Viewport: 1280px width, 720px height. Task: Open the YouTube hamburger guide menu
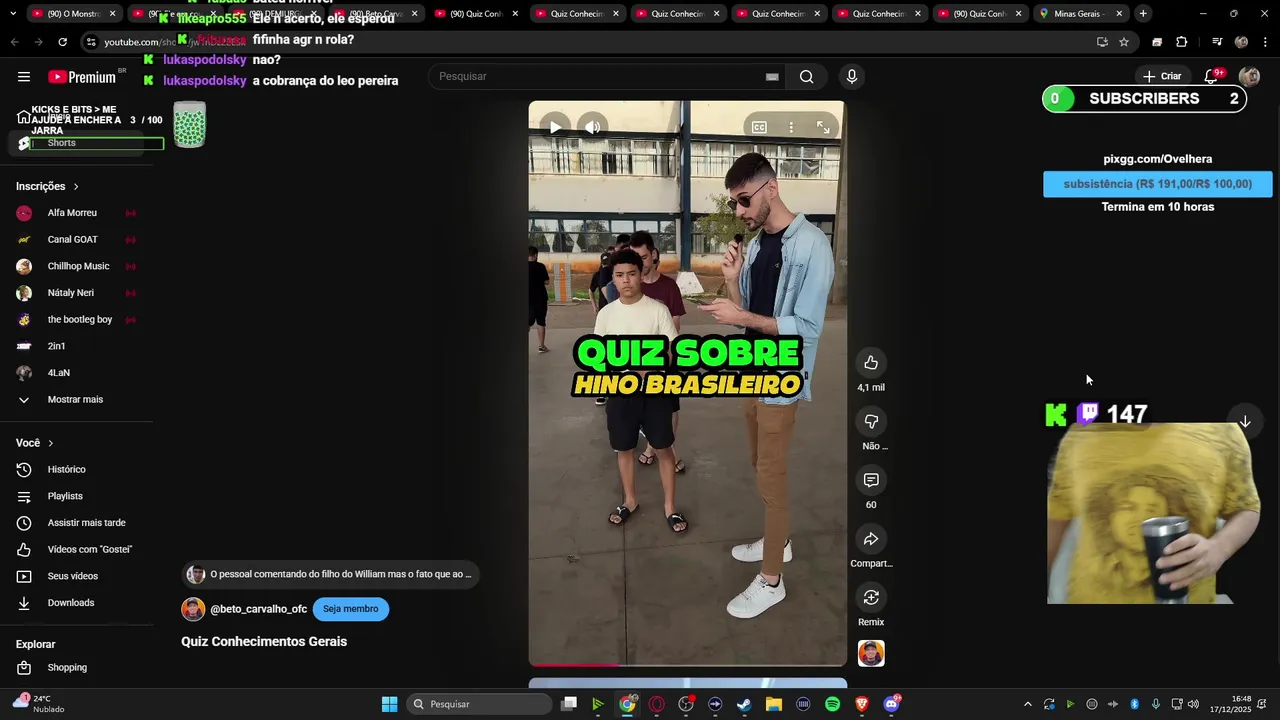[x=24, y=77]
